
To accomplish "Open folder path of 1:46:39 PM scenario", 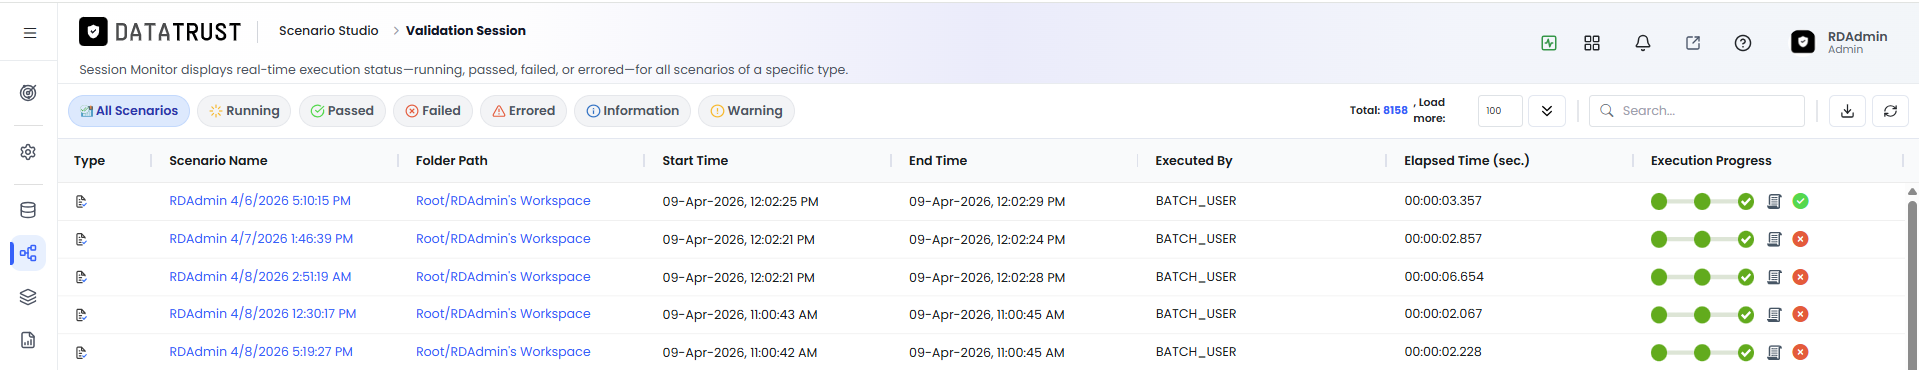I will coord(503,239).
